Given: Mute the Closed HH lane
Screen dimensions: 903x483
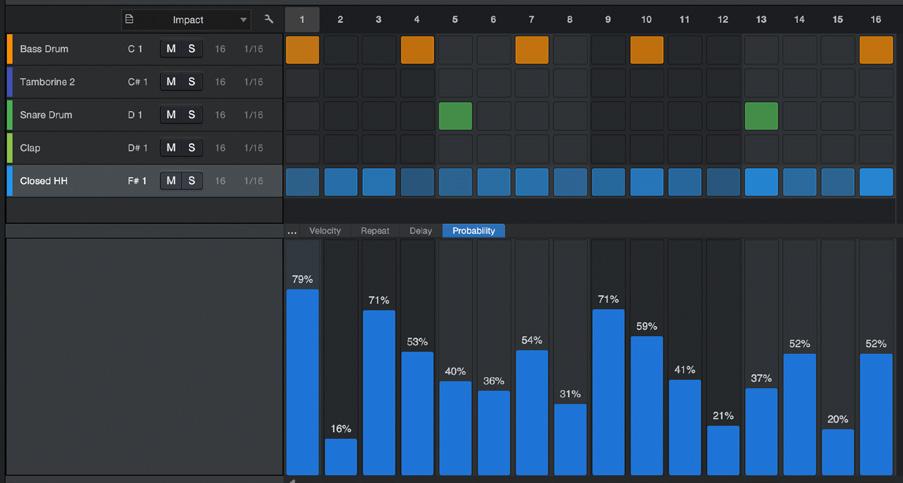Looking at the screenshot, I should (171, 181).
